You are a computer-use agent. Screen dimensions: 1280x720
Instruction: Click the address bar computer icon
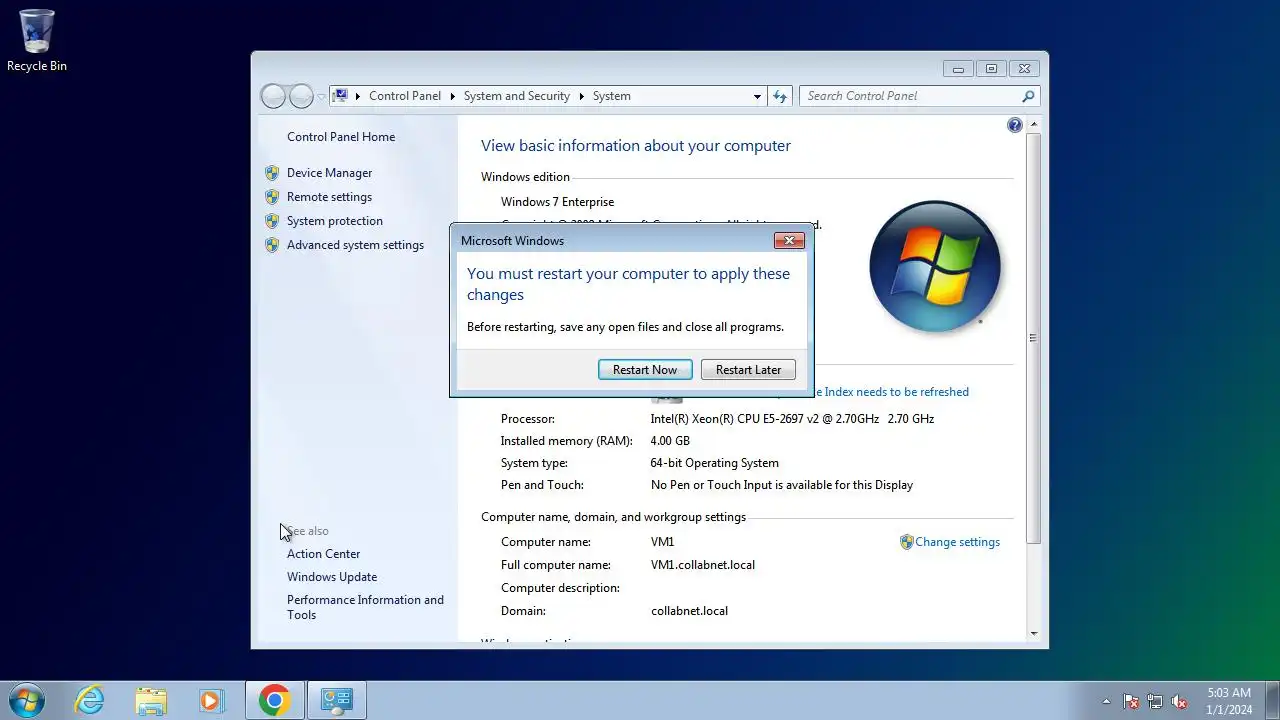[x=340, y=96]
